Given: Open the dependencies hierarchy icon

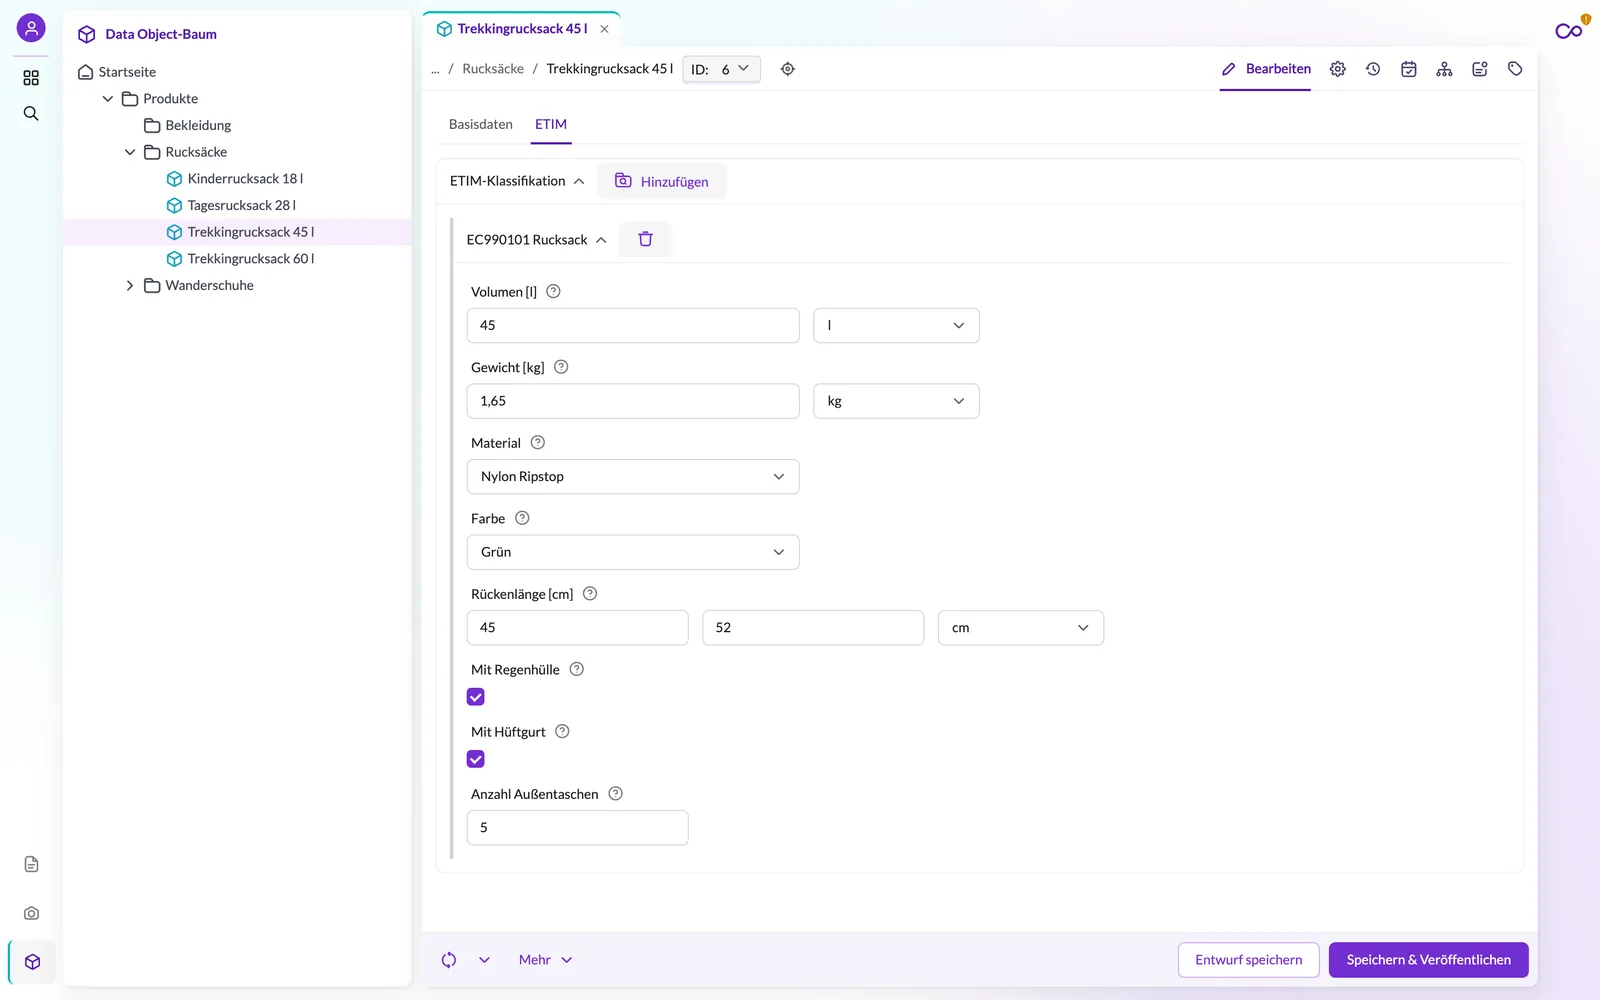Looking at the screenshot, I should coord(1444,69).
